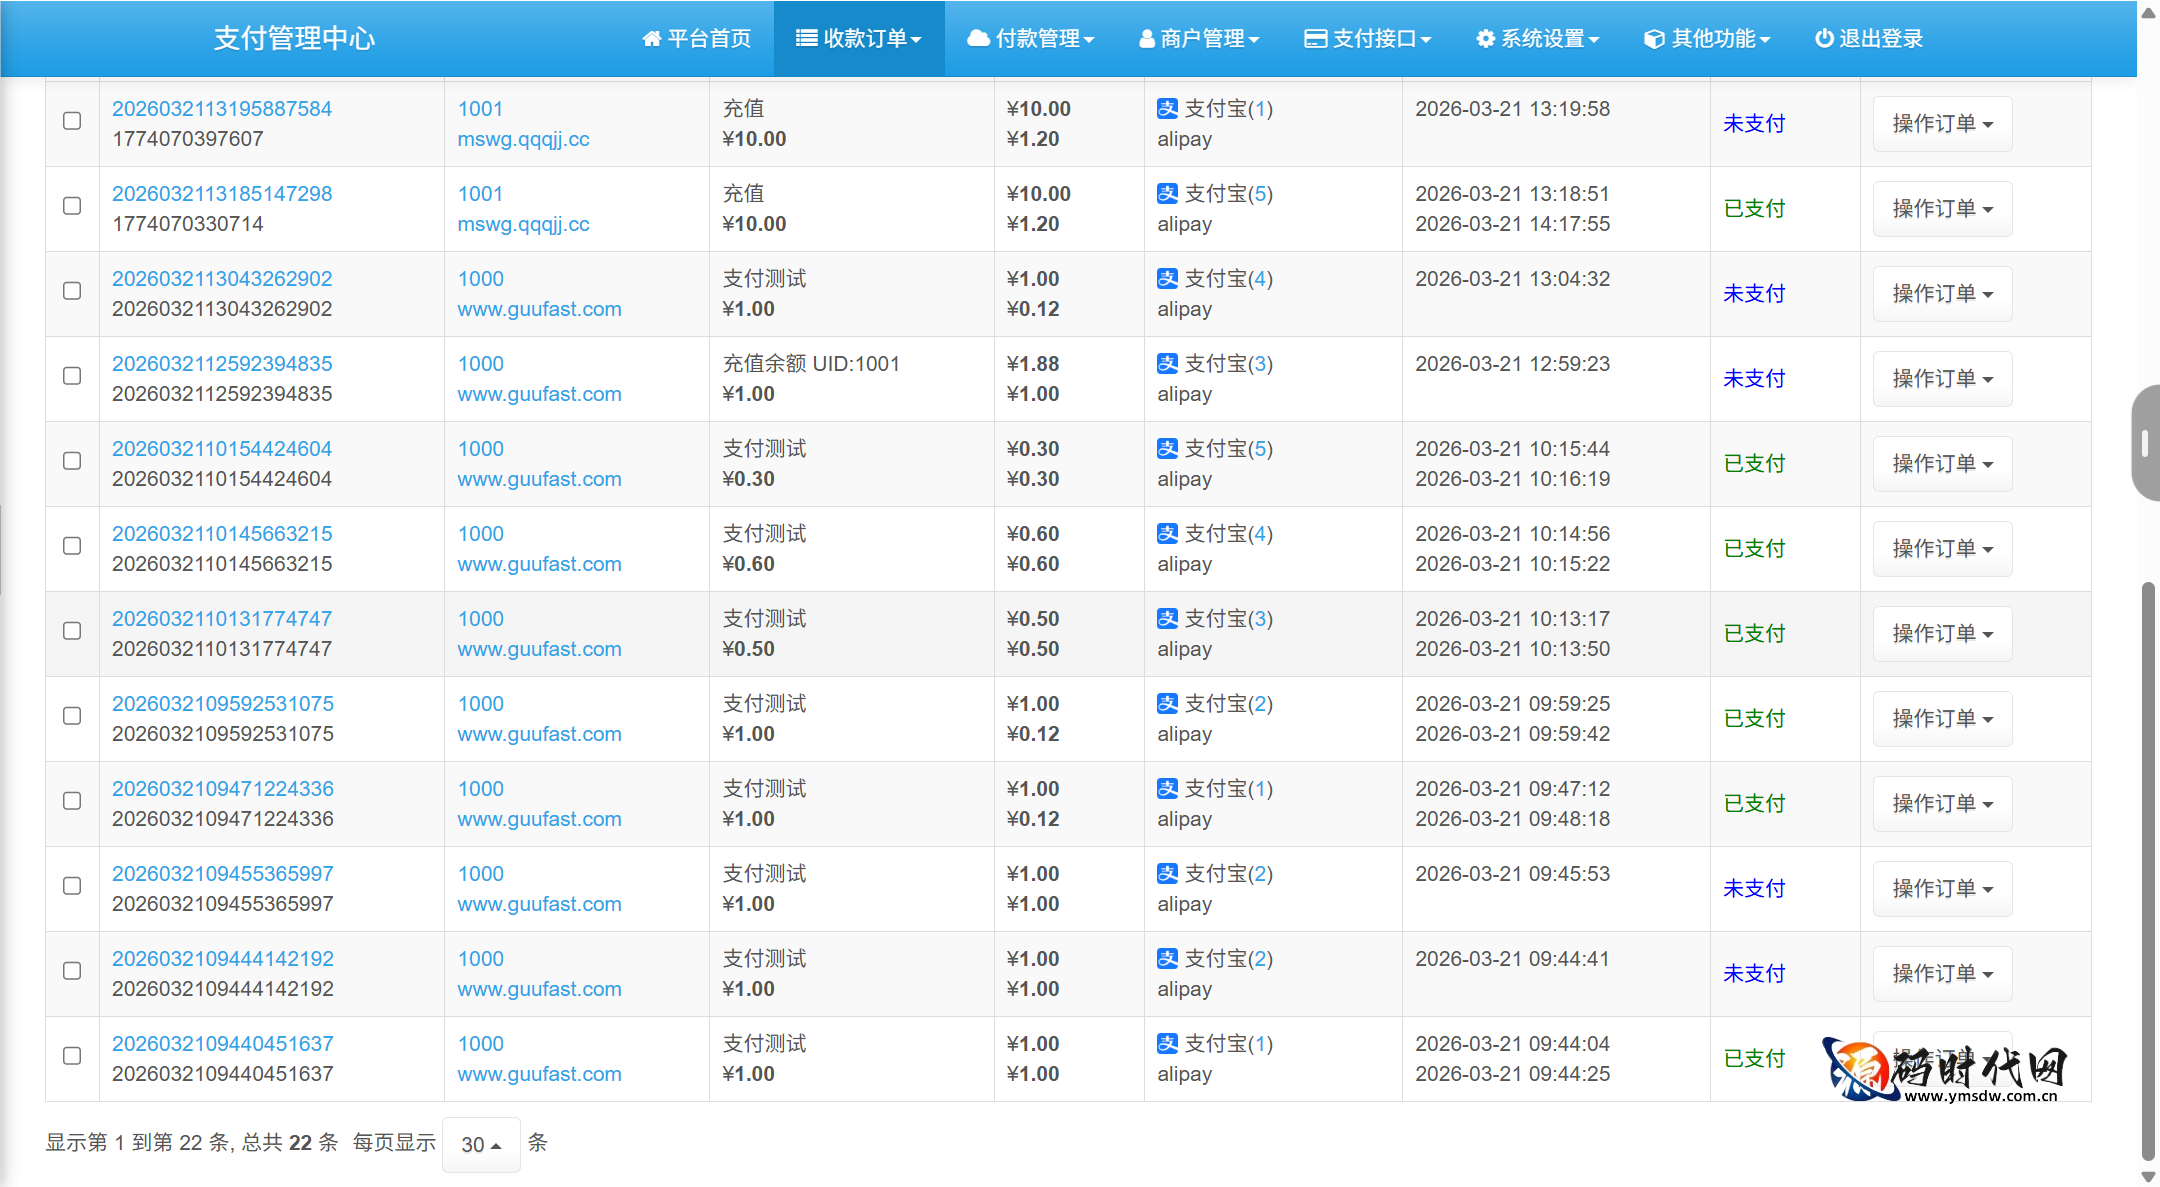This screenshot has height=1187, width=2160.
Task: Select the checkbox for order 2026032110154424604
Action: point(72,461)
